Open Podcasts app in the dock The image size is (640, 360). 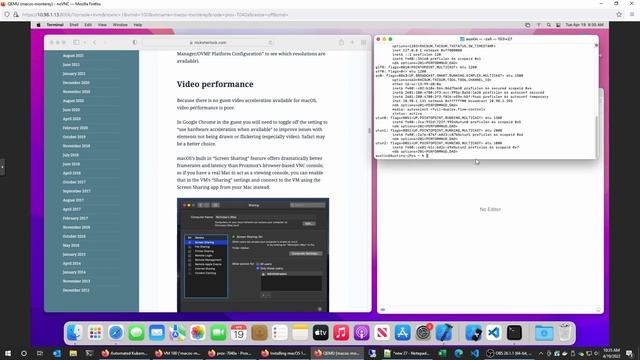click(x=362, y=333)
